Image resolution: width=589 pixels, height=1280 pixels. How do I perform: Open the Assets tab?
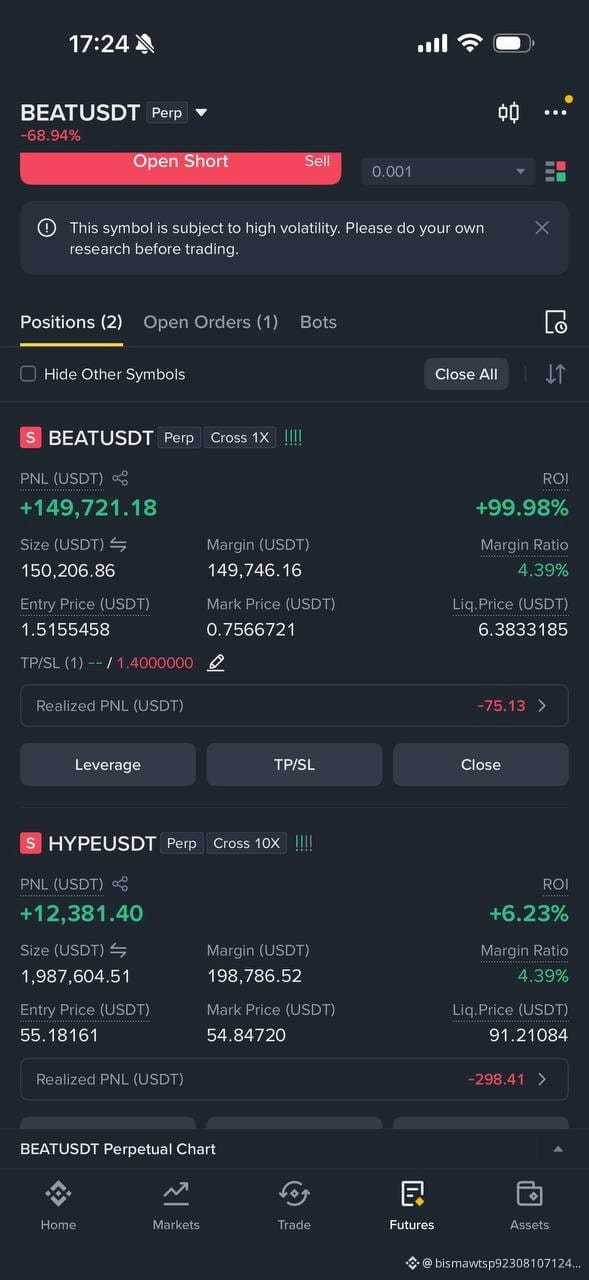[529, 1205]
